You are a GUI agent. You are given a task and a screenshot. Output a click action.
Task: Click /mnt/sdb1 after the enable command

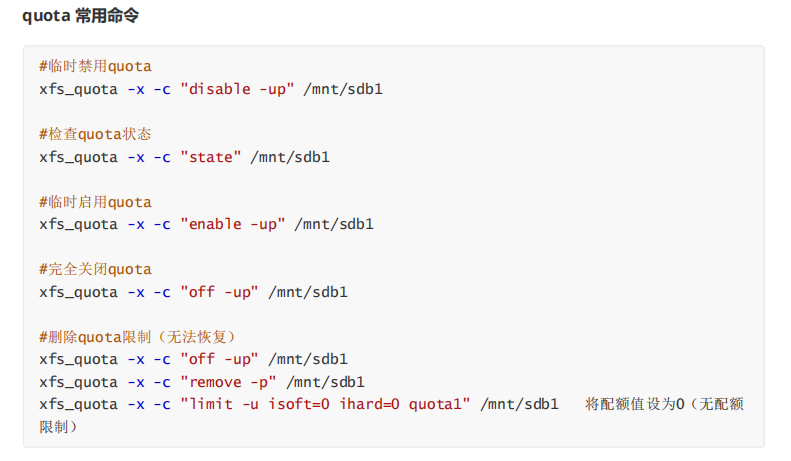[334, 224]
